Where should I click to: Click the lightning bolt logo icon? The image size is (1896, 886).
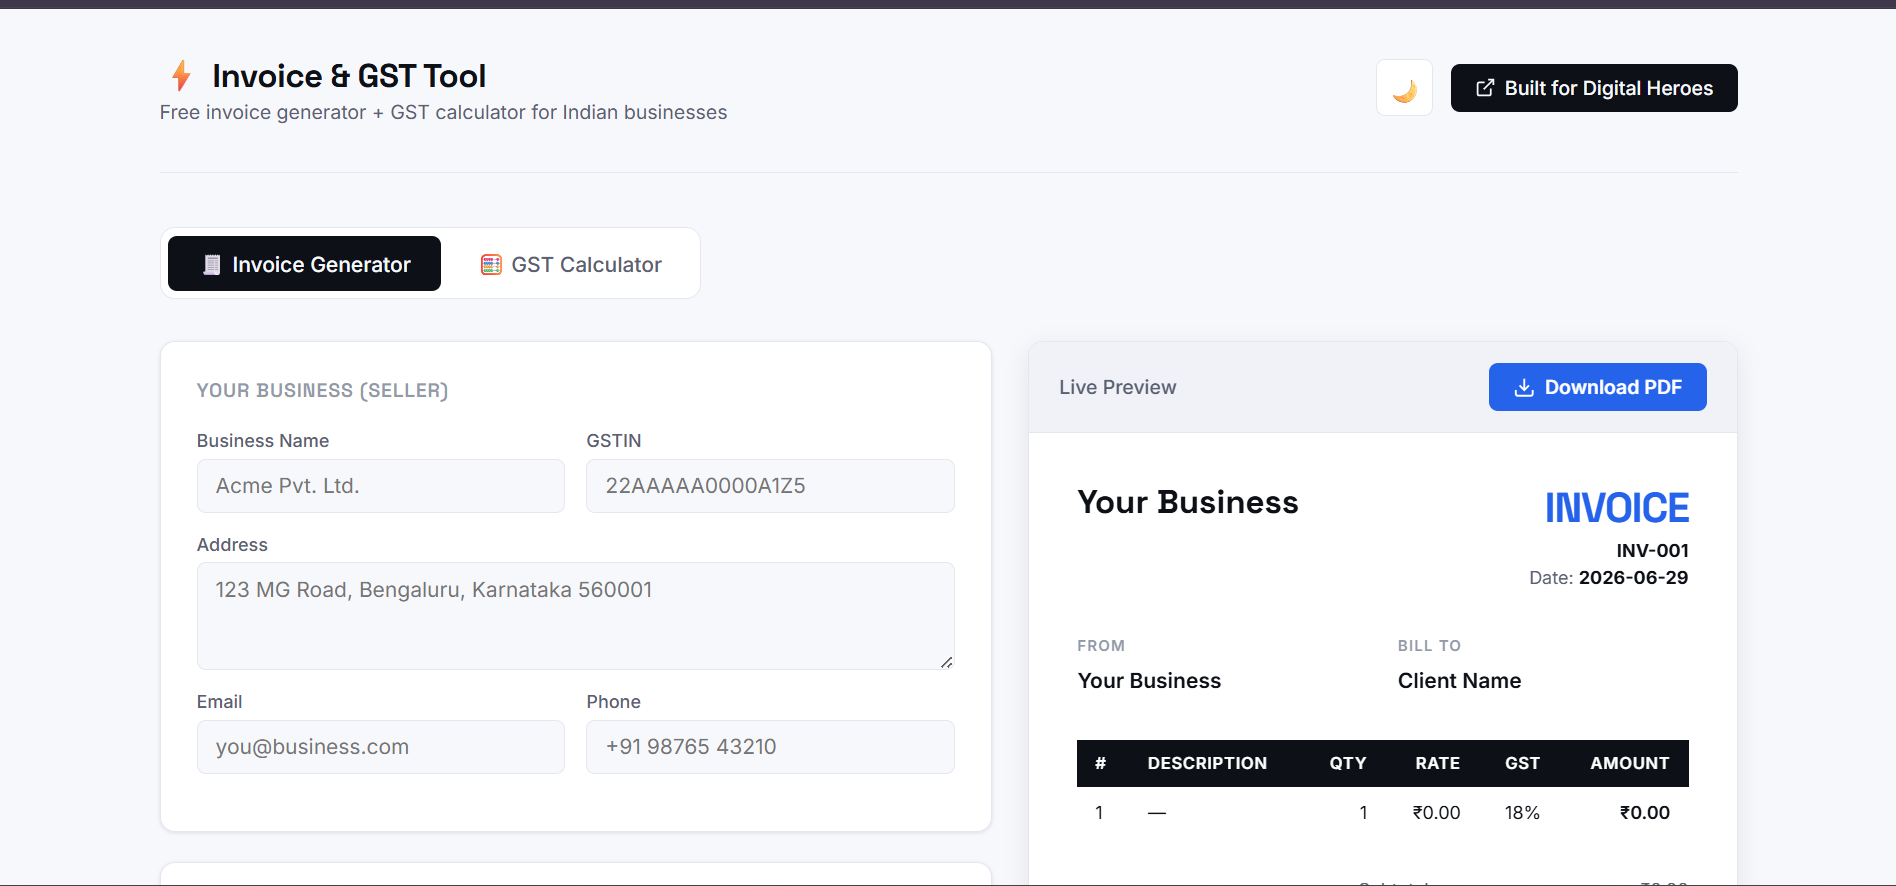pos(181,76)
